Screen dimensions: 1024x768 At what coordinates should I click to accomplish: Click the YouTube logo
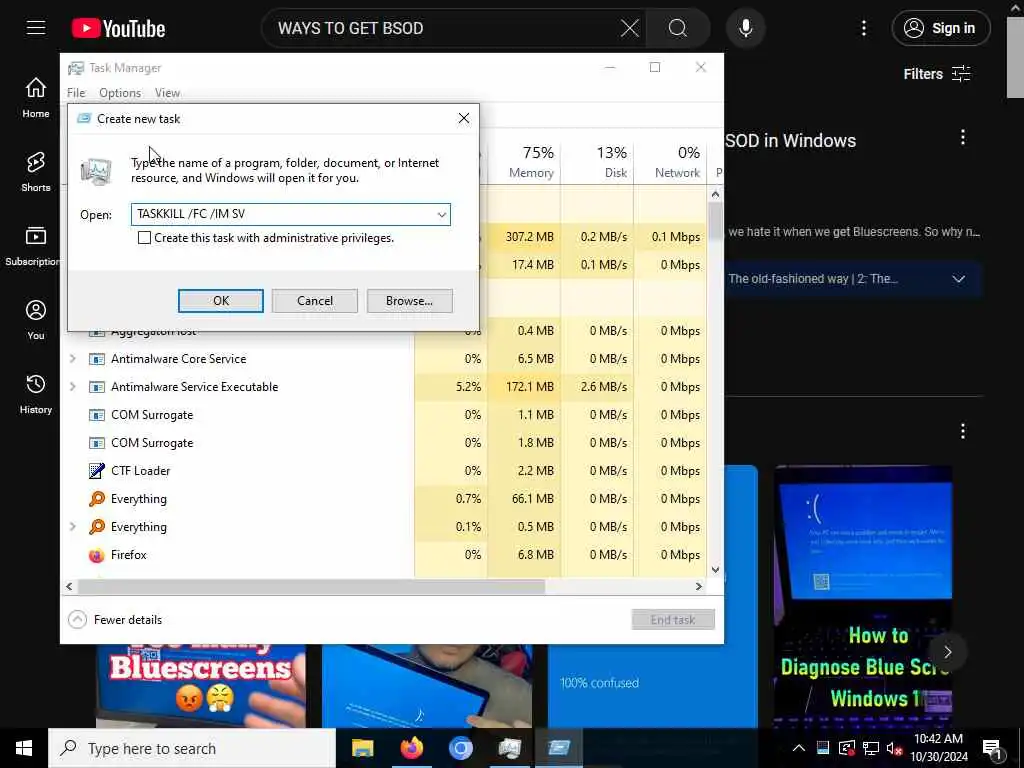(118, 28)
